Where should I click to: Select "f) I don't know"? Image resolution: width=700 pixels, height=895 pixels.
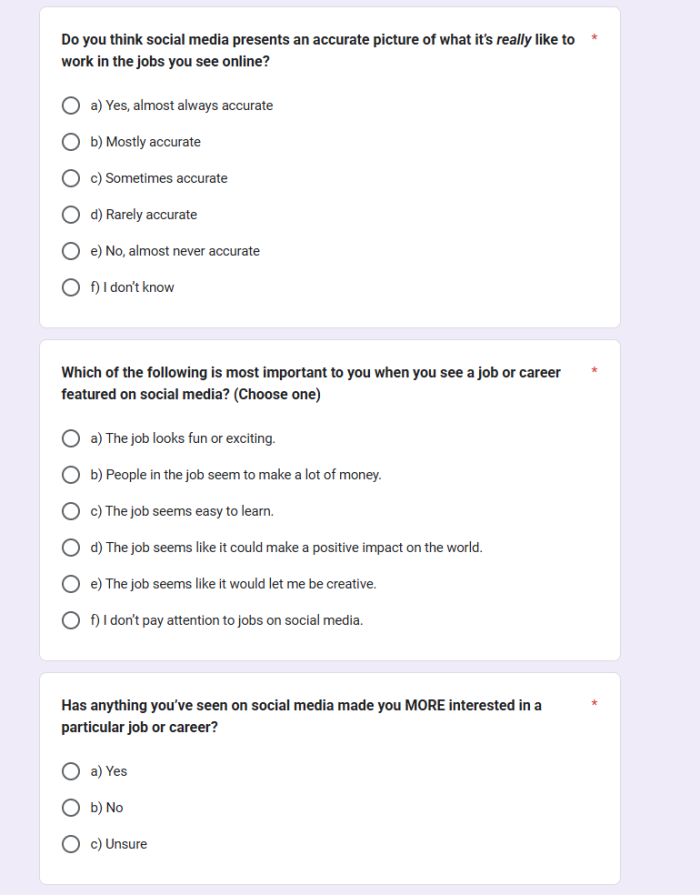[71, 287]
